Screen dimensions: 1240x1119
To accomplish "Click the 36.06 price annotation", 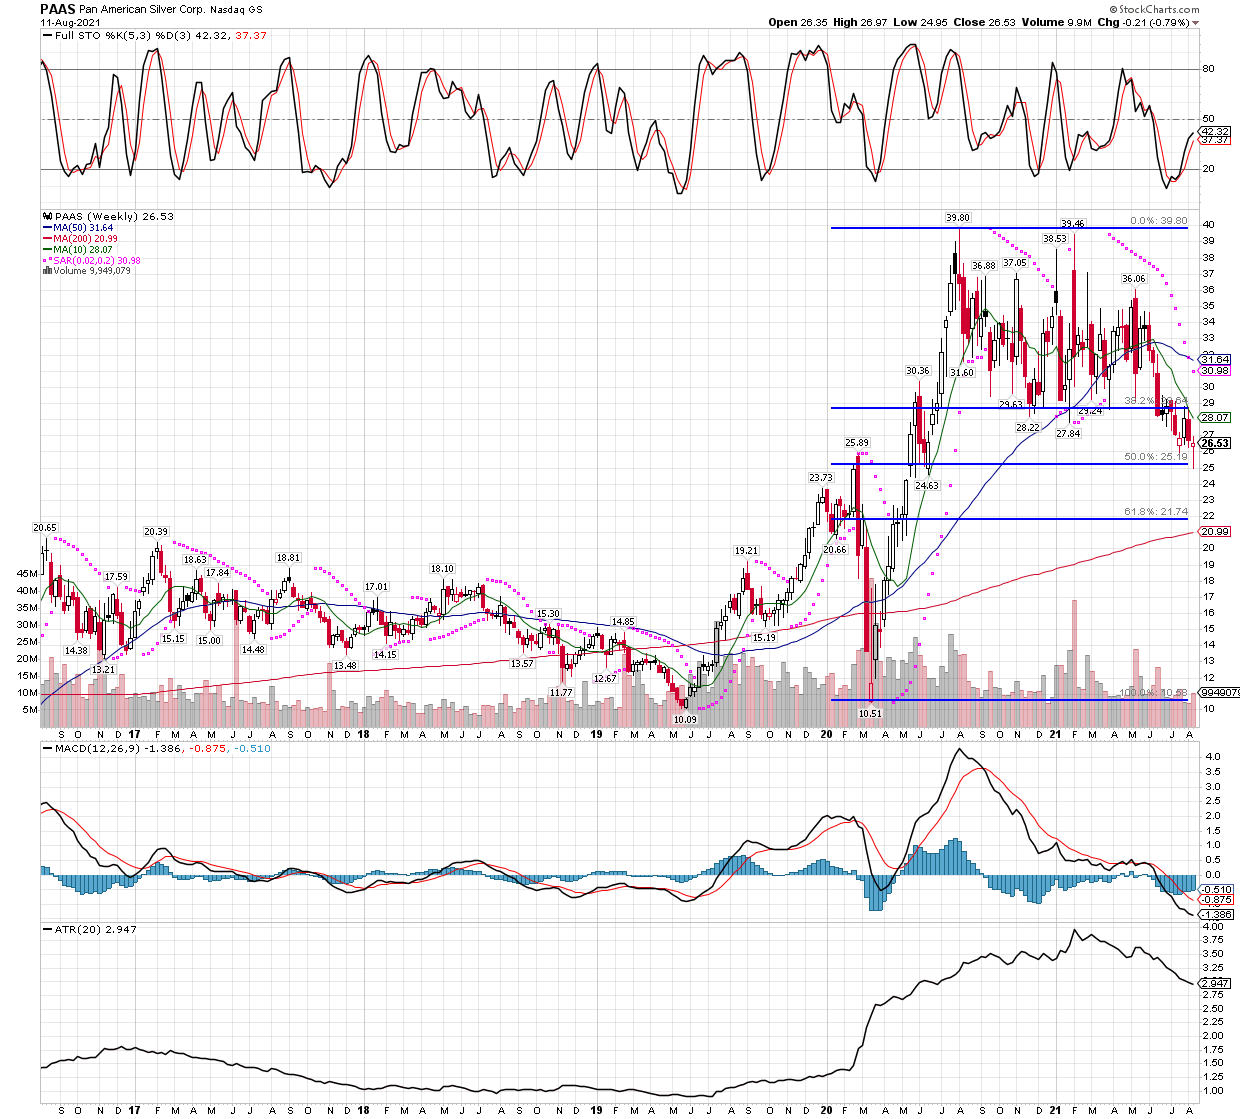I will tap(1133, 280).
